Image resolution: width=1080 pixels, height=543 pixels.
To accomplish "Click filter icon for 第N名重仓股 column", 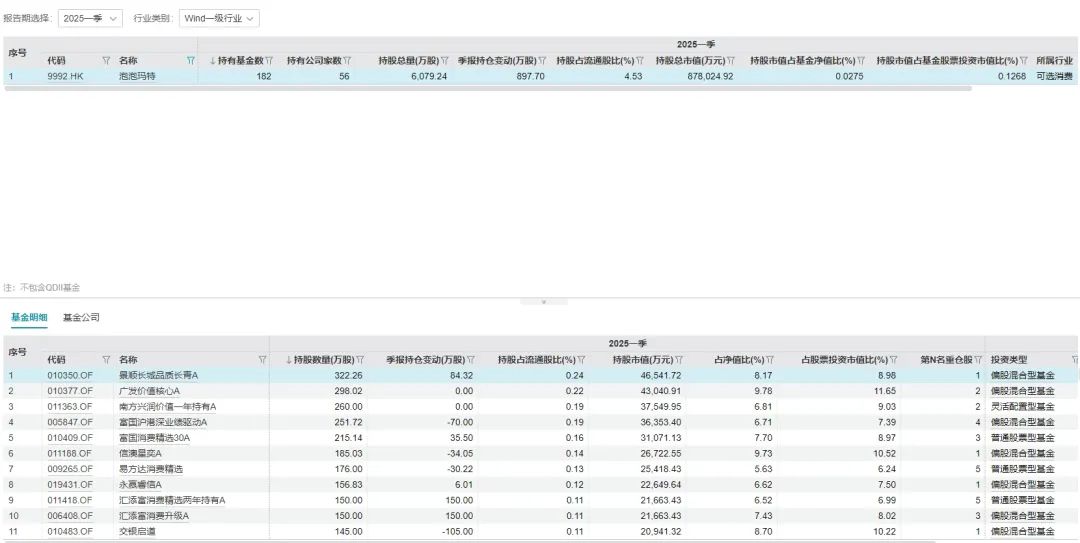I will [976, 360].
